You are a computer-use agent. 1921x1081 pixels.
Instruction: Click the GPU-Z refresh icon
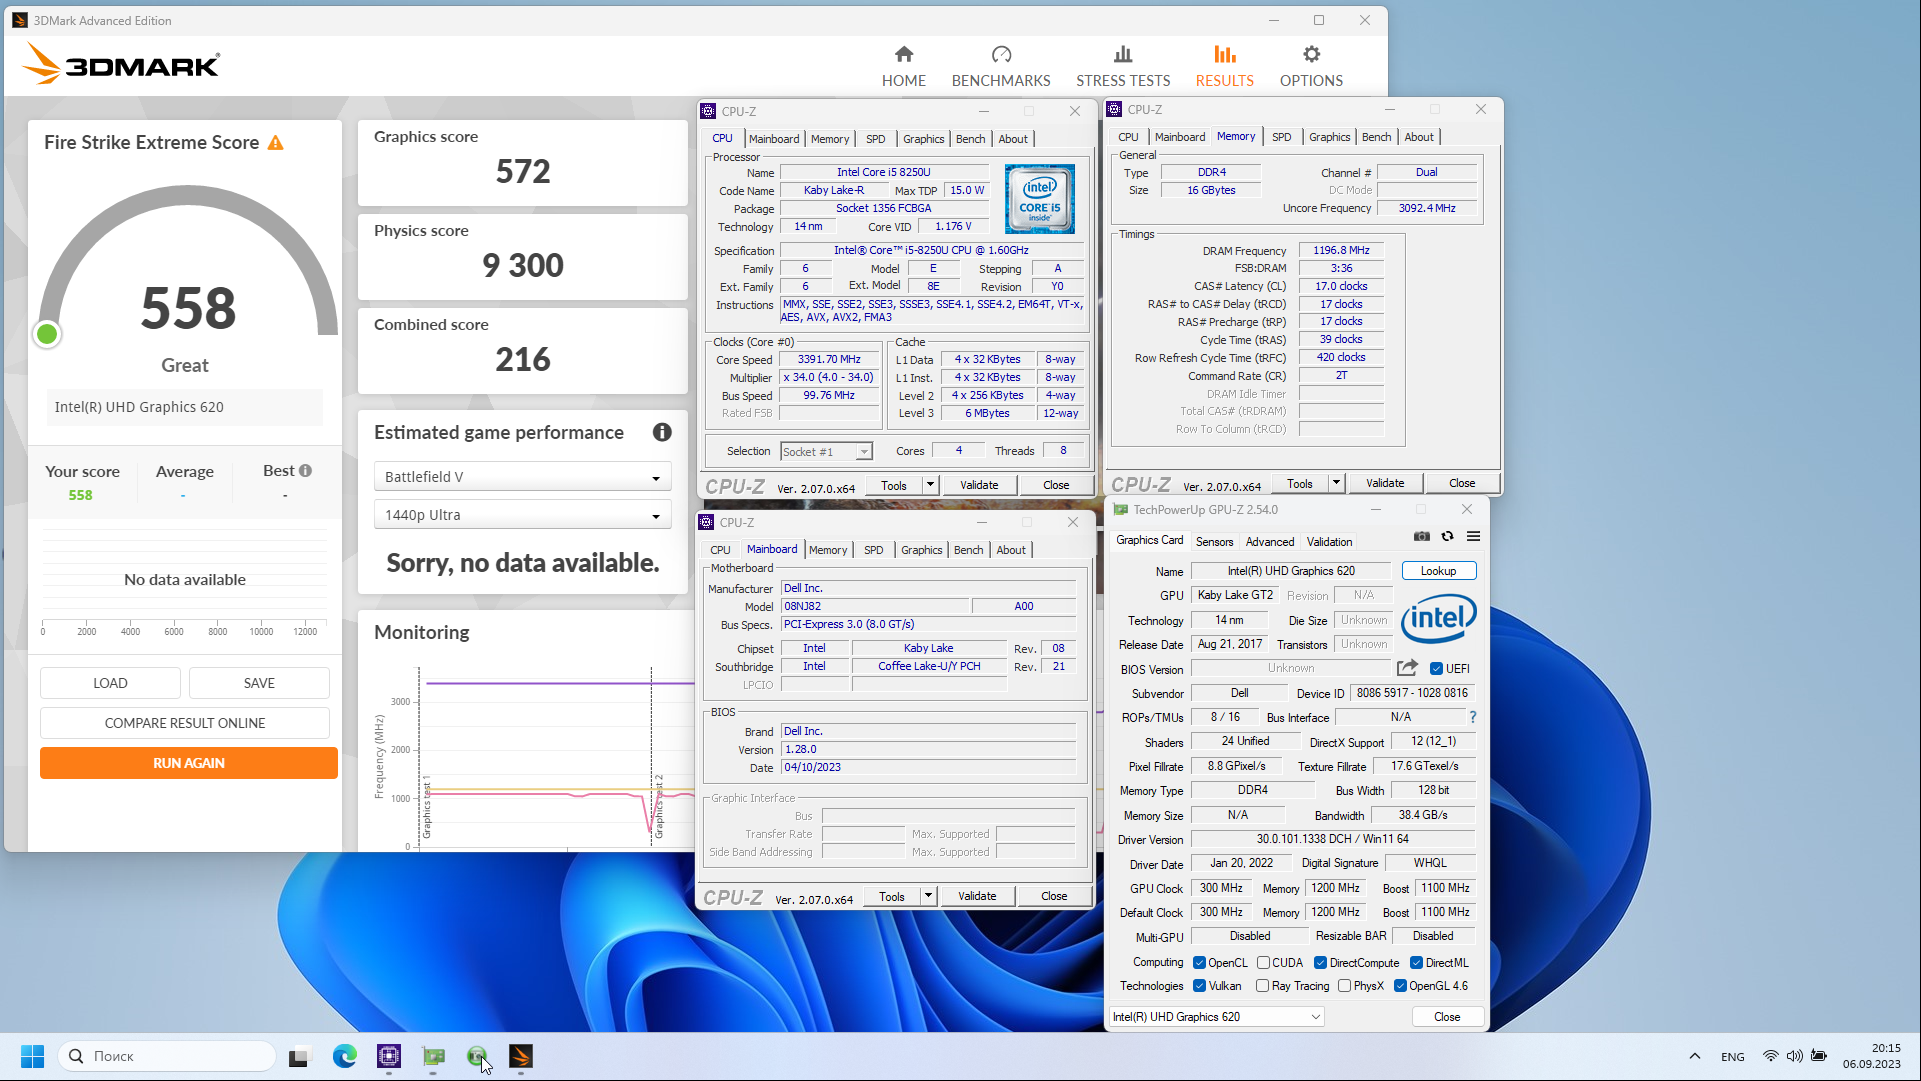pyautogui.click(x=1447, y=537)
